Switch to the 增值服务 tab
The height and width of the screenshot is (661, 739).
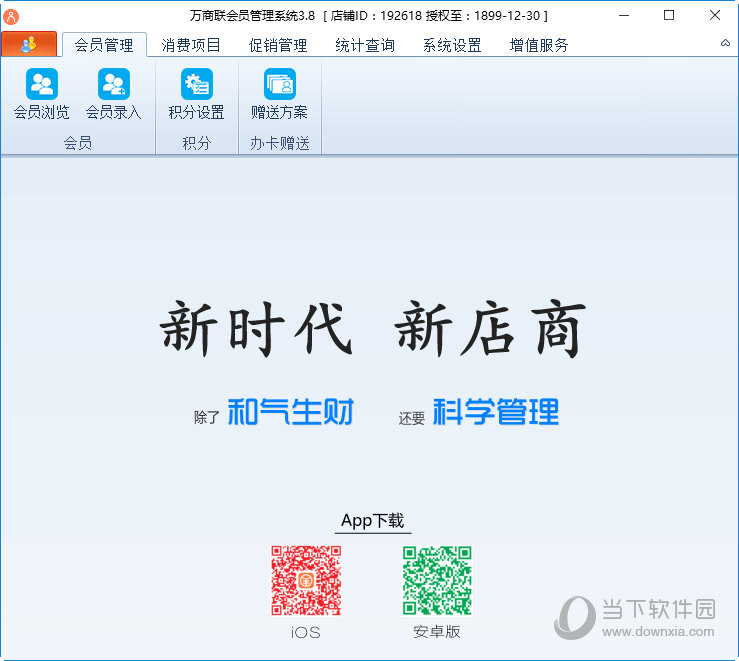tap(539, 45)
